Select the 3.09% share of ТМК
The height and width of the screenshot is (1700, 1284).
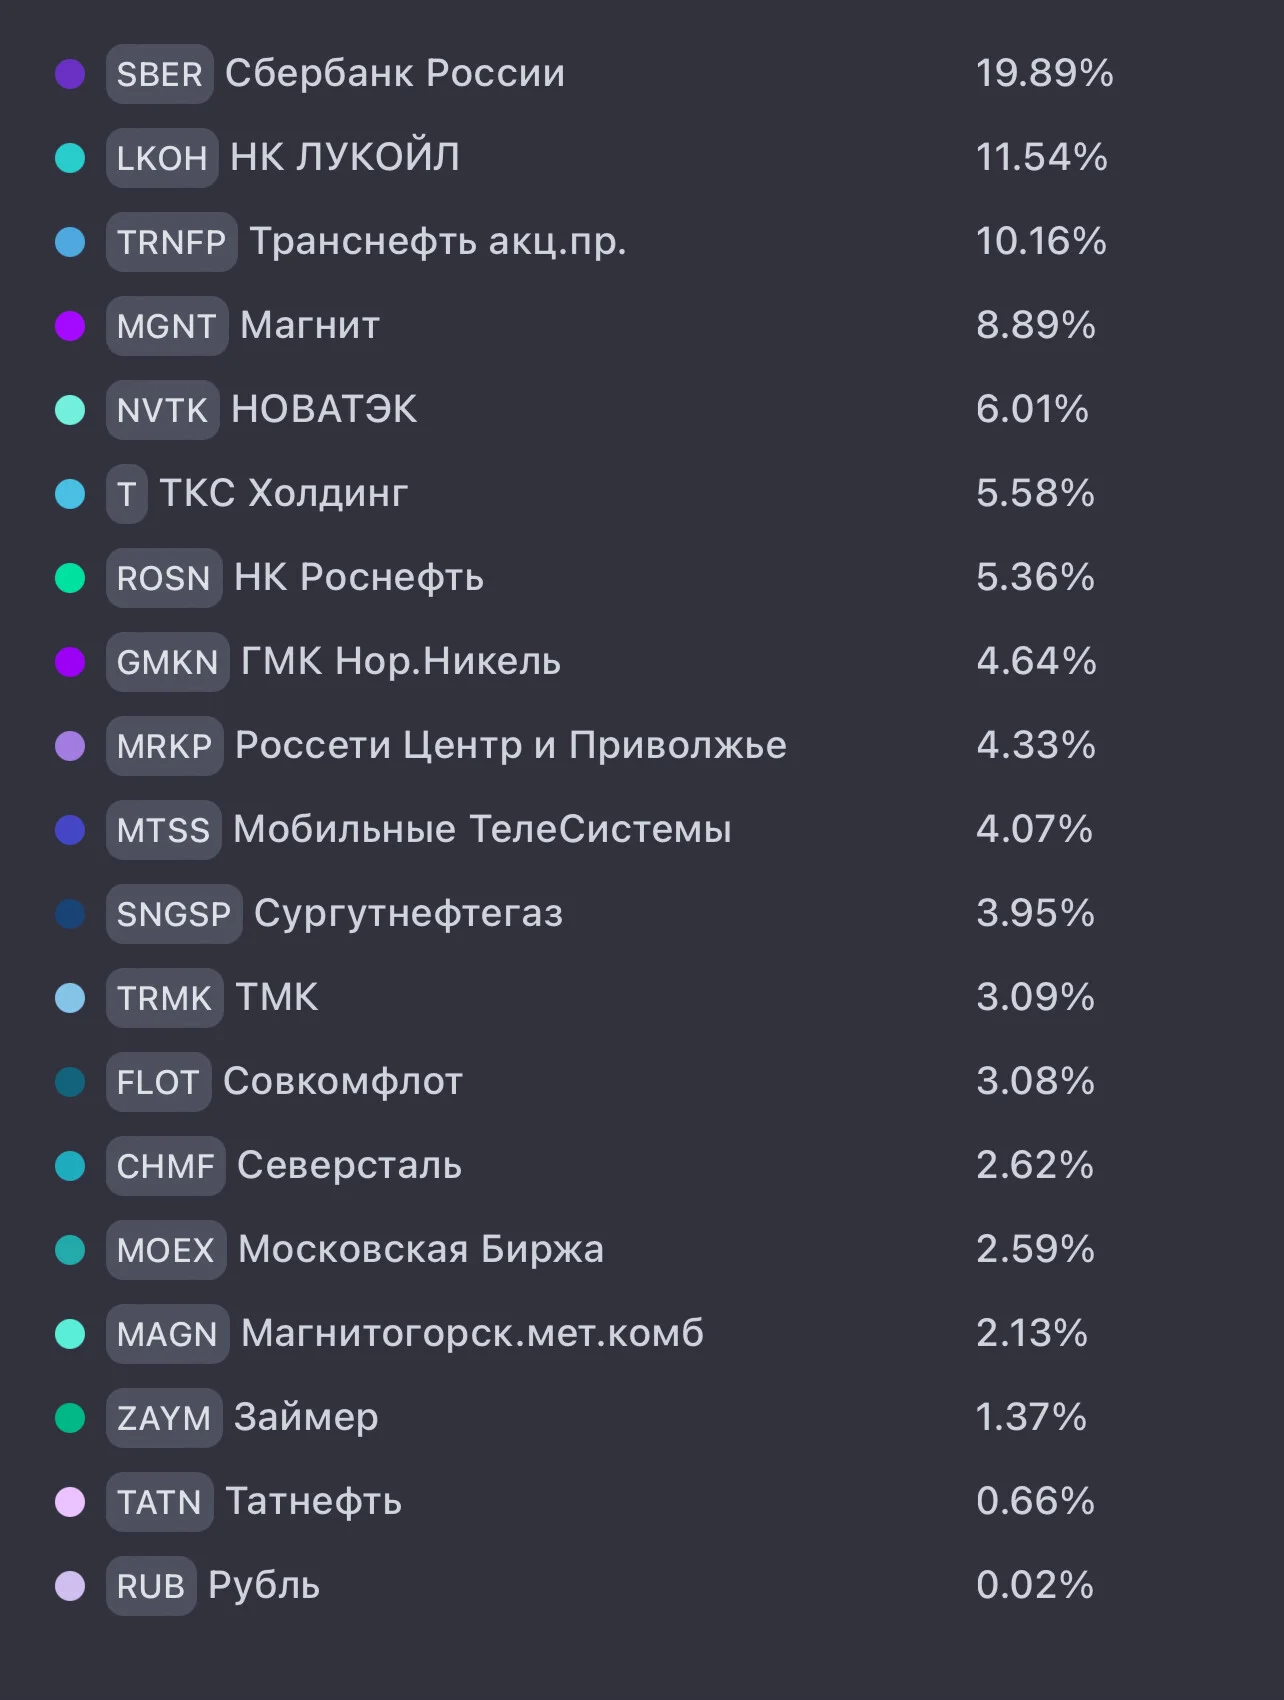point(1035,998)
